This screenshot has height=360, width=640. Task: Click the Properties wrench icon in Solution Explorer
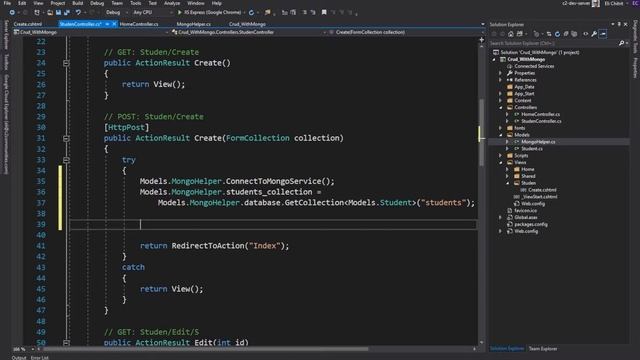pyautogui.click(x=594, y=34)
